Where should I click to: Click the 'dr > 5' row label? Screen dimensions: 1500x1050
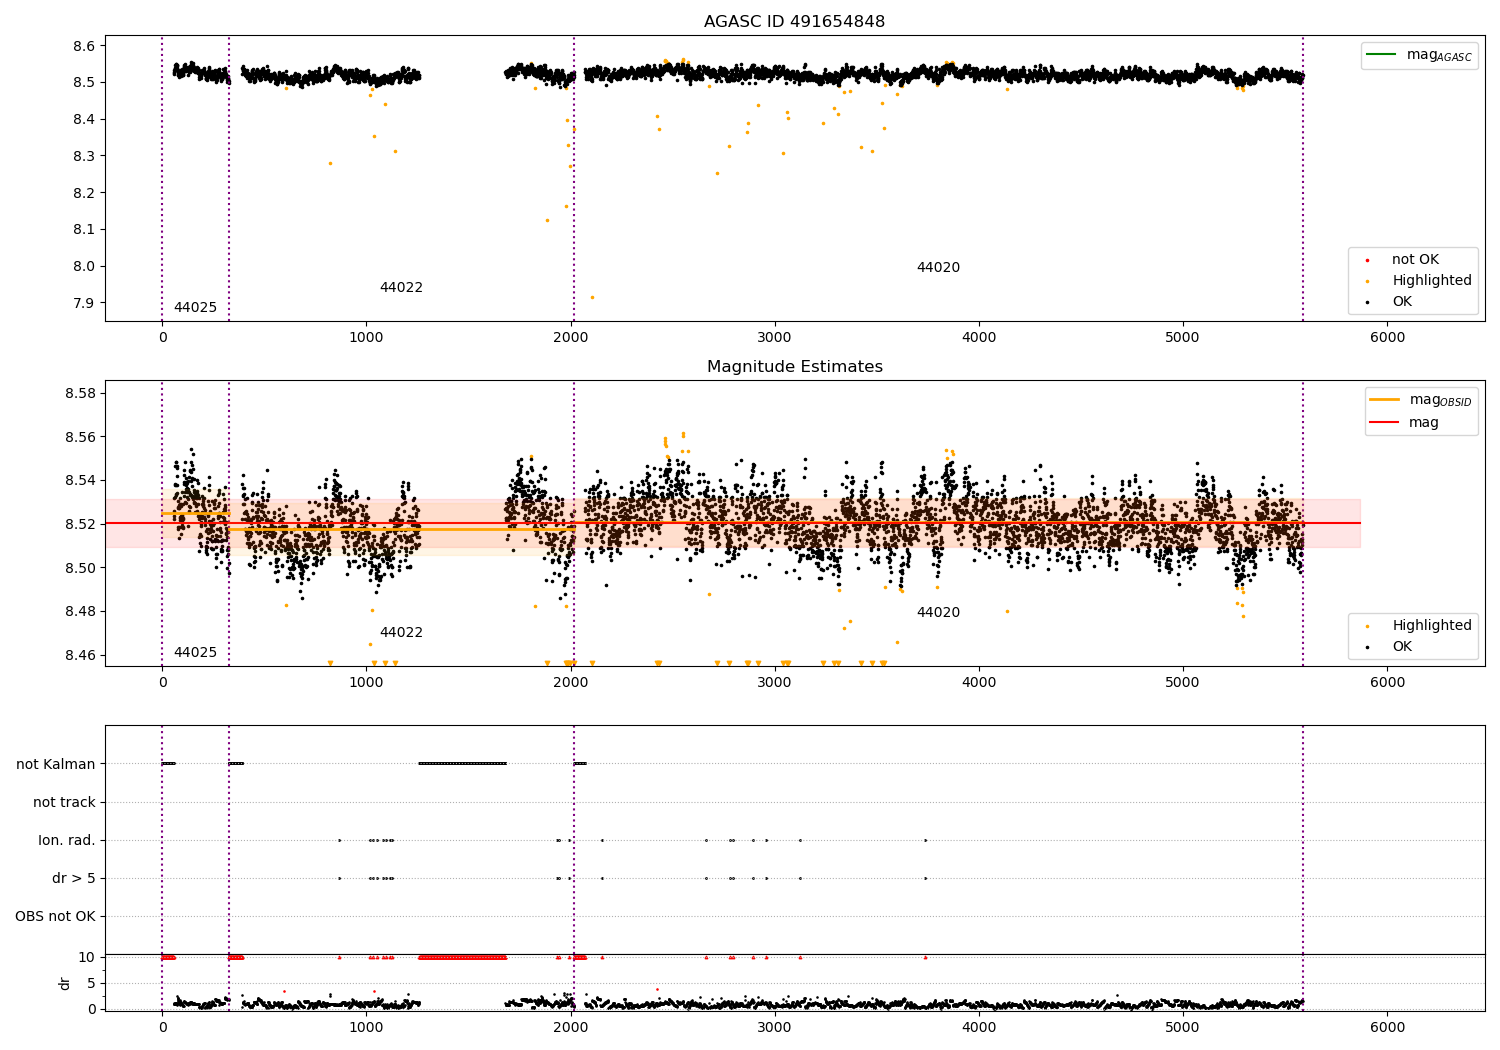click(74, 879)
